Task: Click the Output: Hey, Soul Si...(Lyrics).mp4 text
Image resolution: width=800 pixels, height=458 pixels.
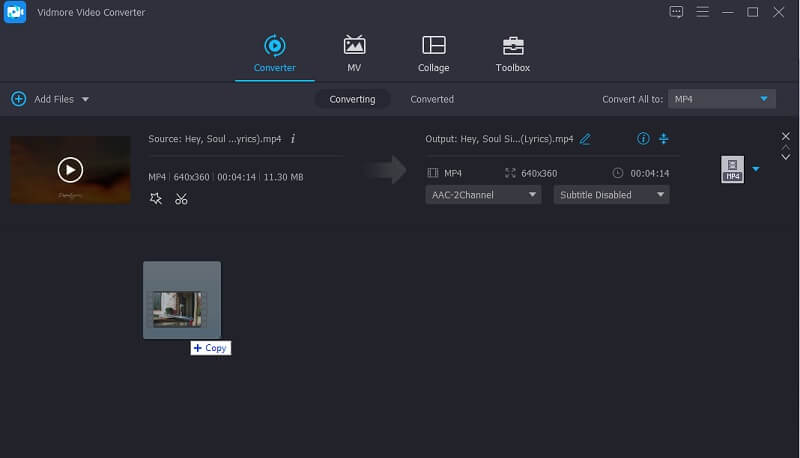Action: click(x=499, y=139)
